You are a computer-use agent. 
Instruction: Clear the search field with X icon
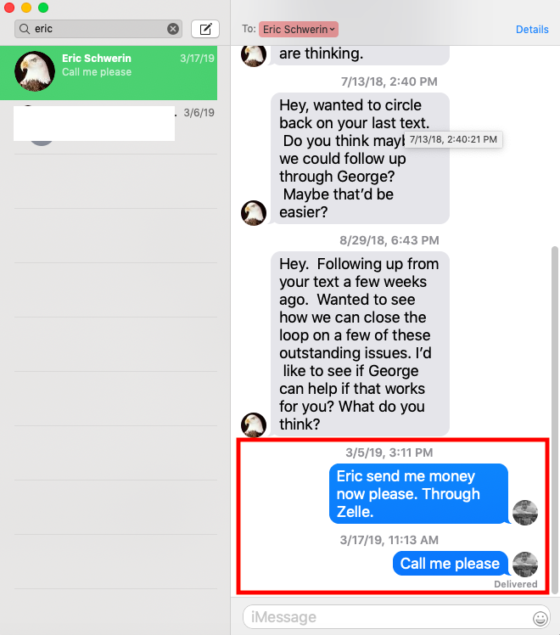tap(173, 29)
